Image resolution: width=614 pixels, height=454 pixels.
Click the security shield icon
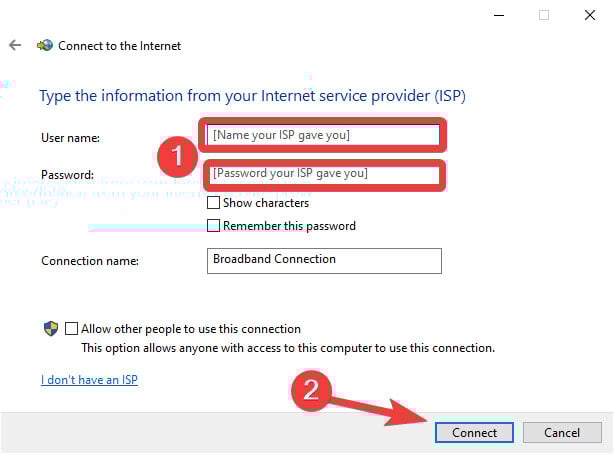click(x=50, y=328)
